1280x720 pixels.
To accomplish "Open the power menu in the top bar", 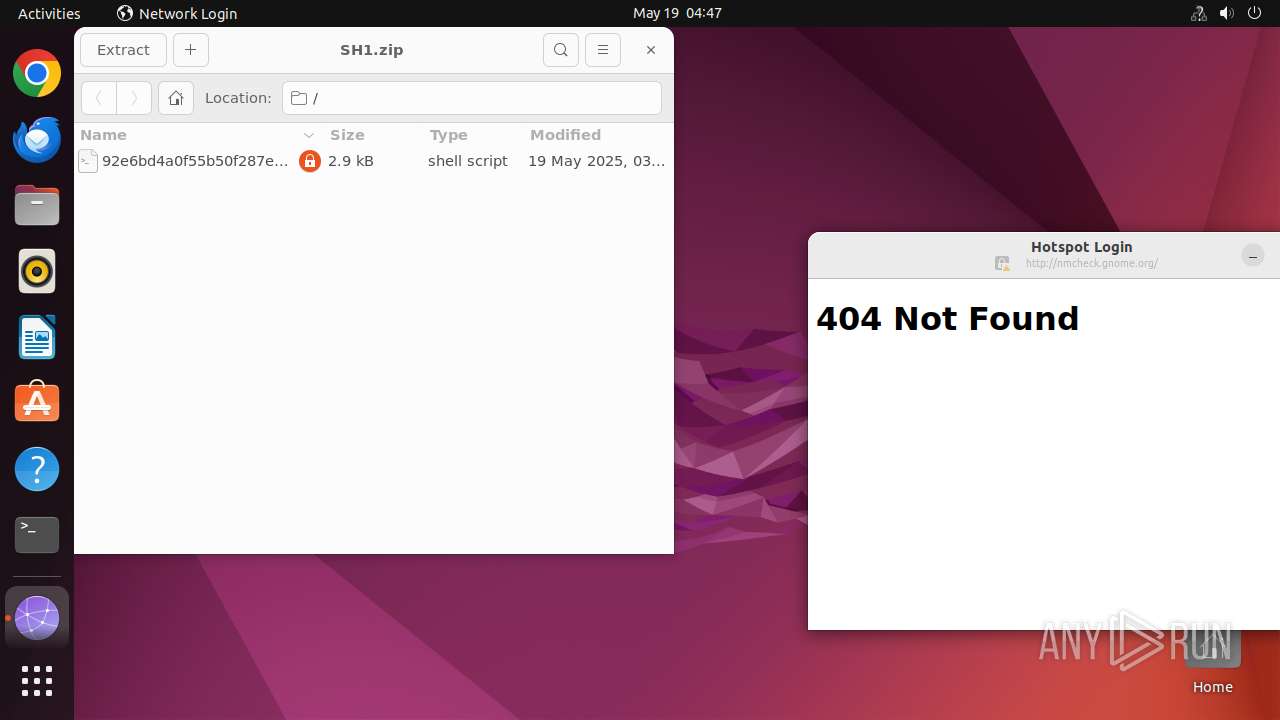I will (x=1255, y=14).
